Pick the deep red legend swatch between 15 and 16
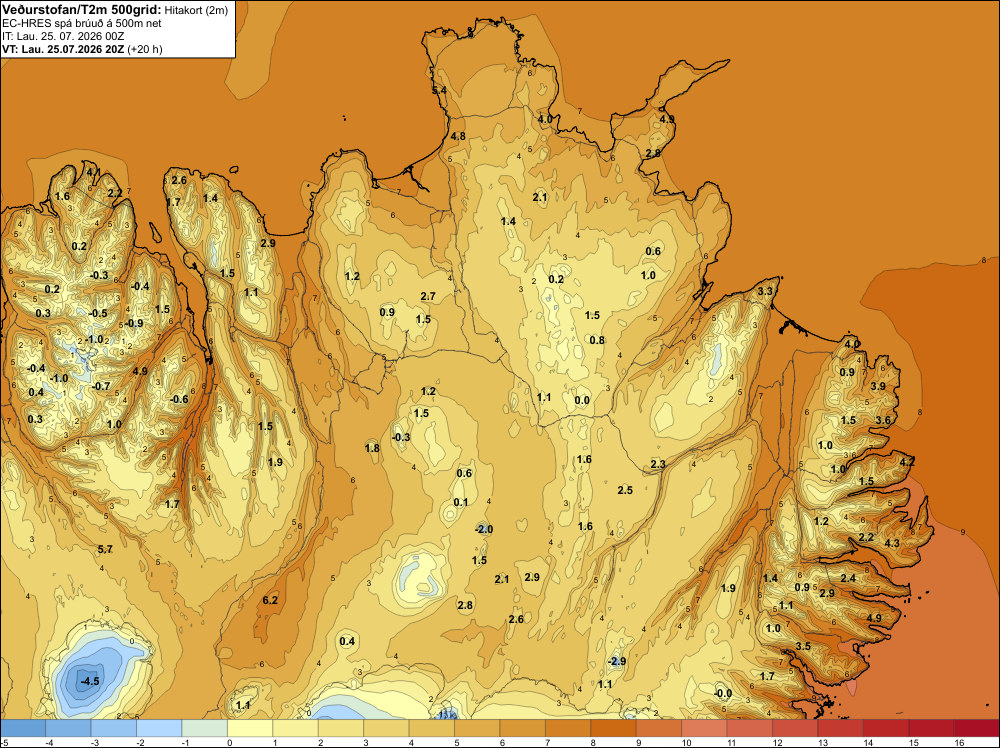Screen dimensions: 1000x748 point(931,728)
